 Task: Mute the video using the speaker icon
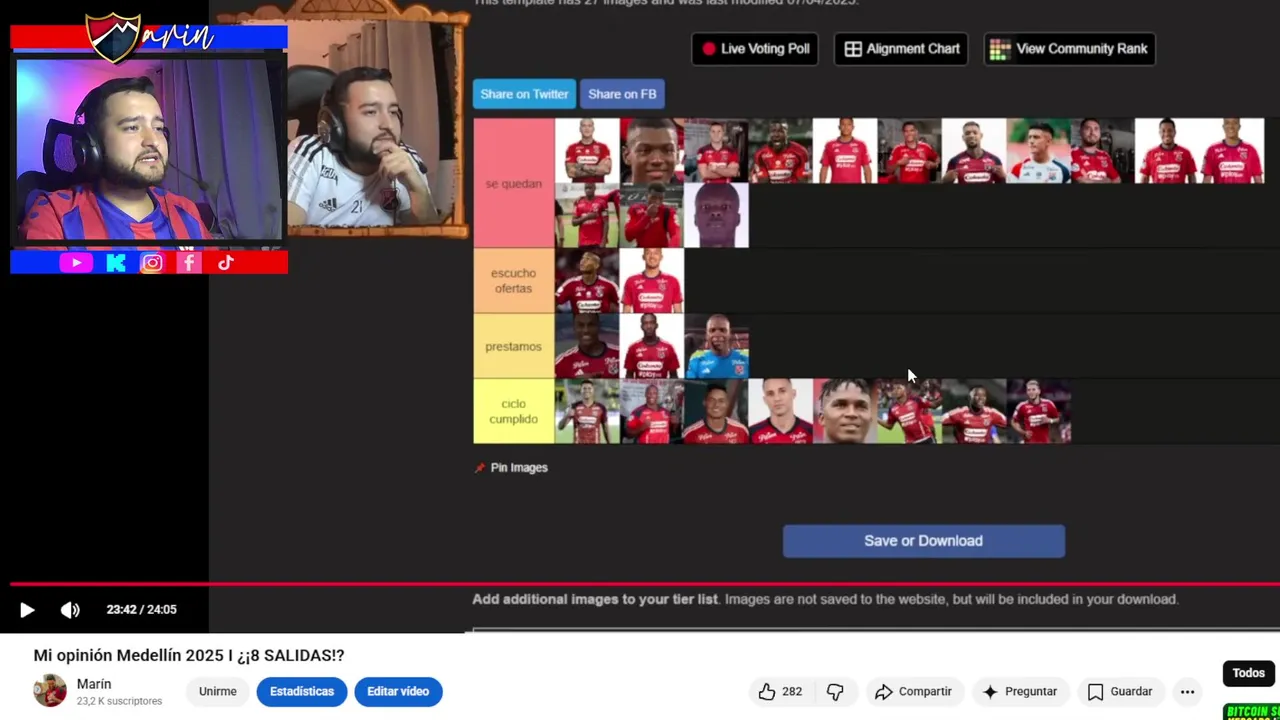[70, 610]
